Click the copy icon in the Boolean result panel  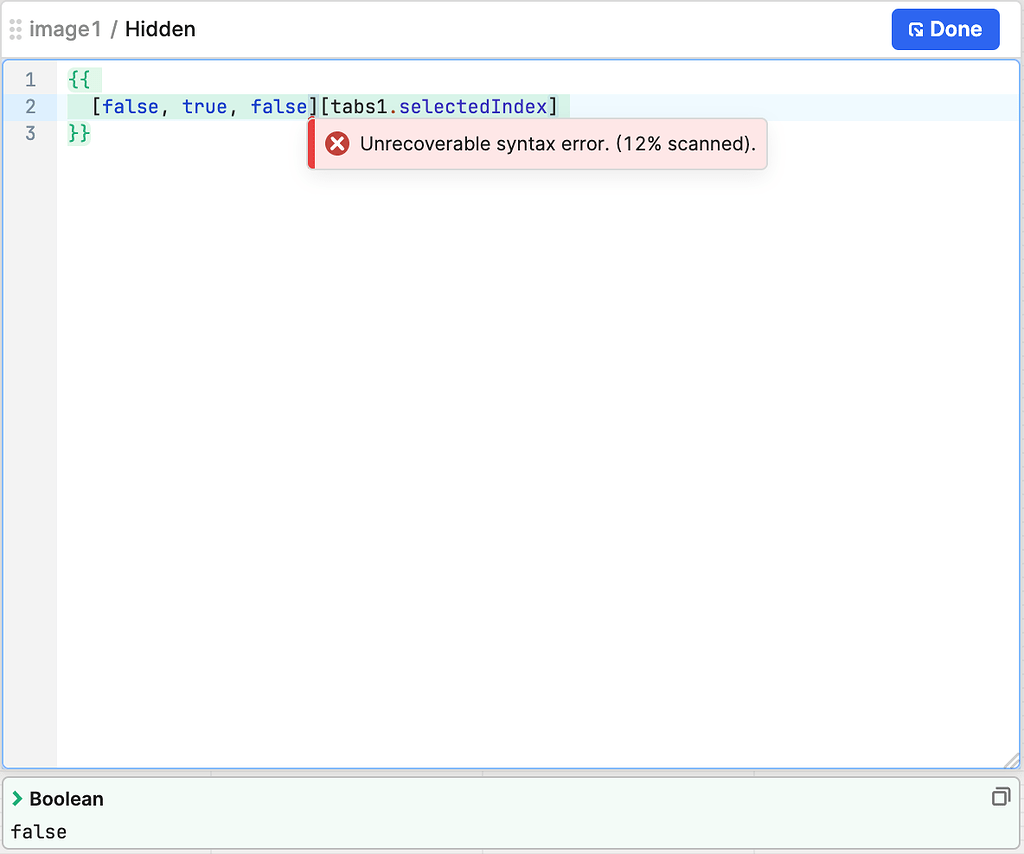(x=1001, y=797)
